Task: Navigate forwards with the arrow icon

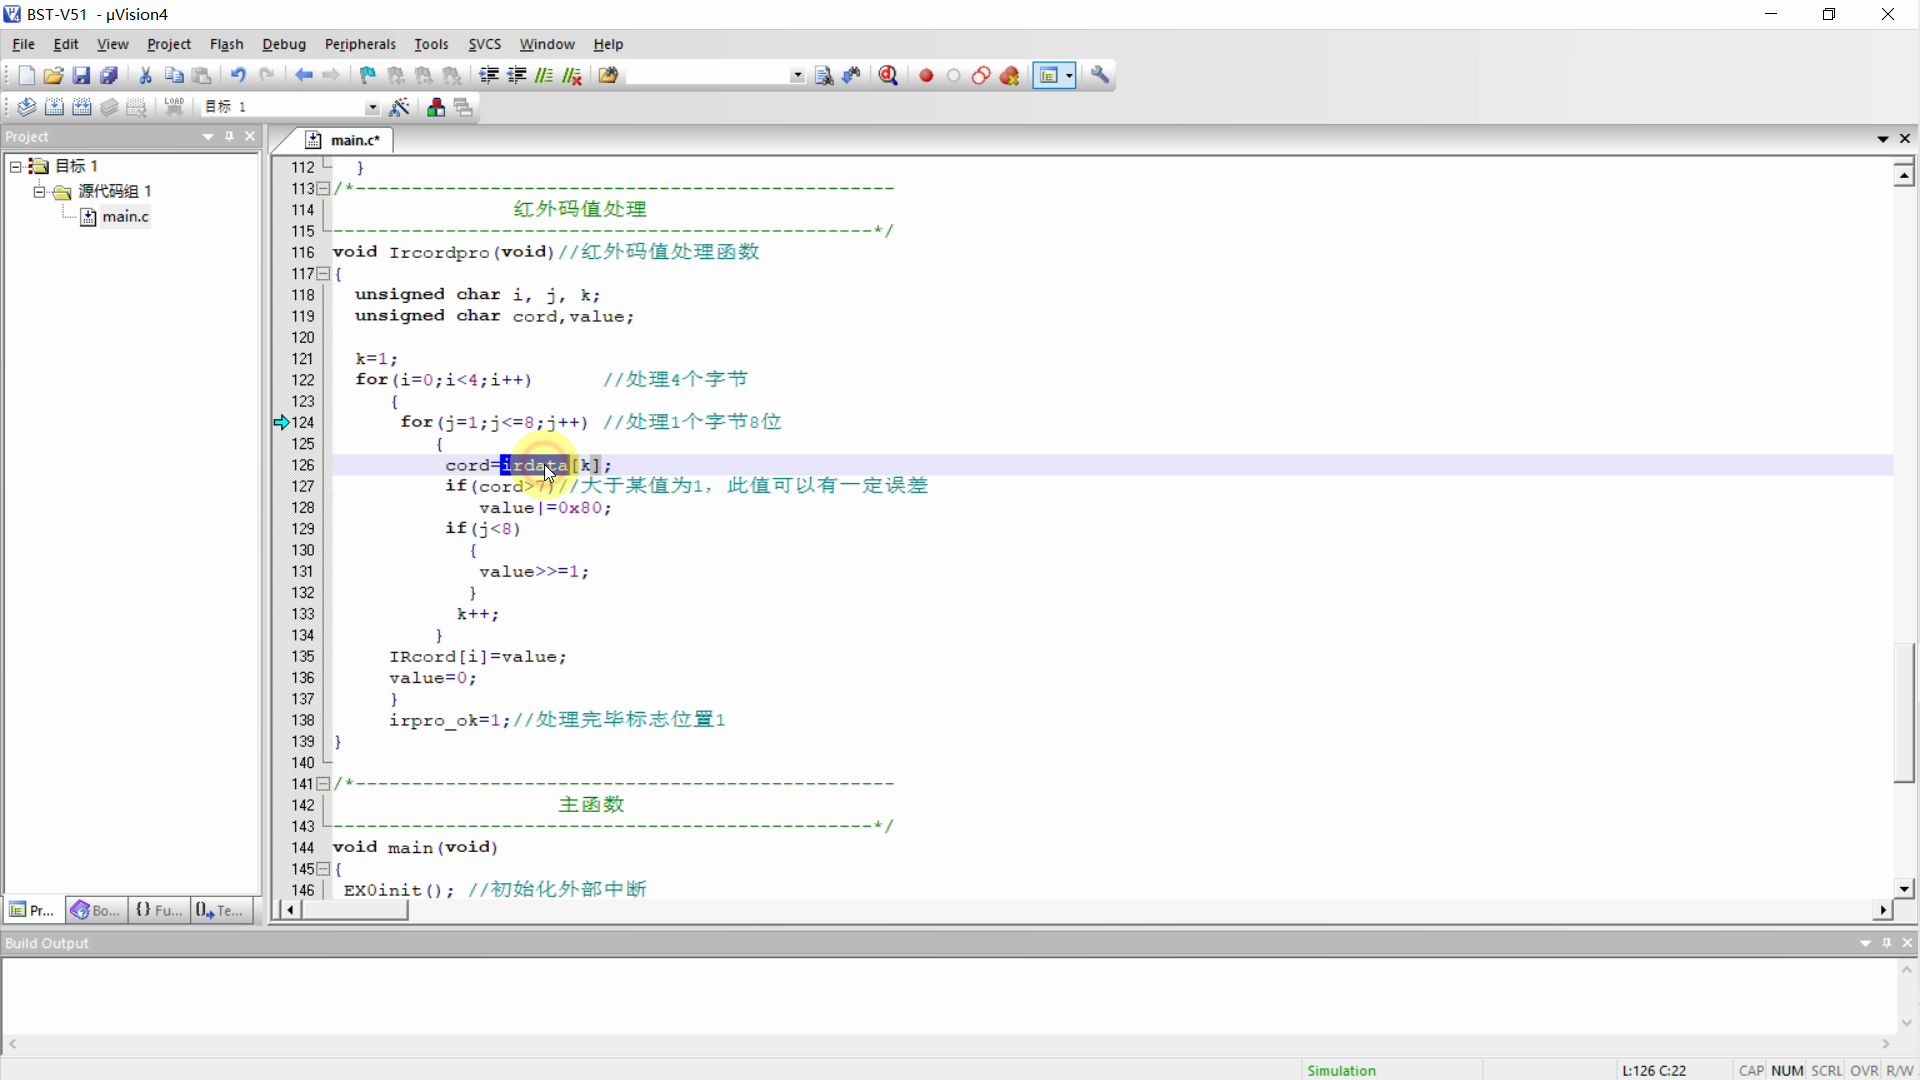Action: (x=332, y=76)
